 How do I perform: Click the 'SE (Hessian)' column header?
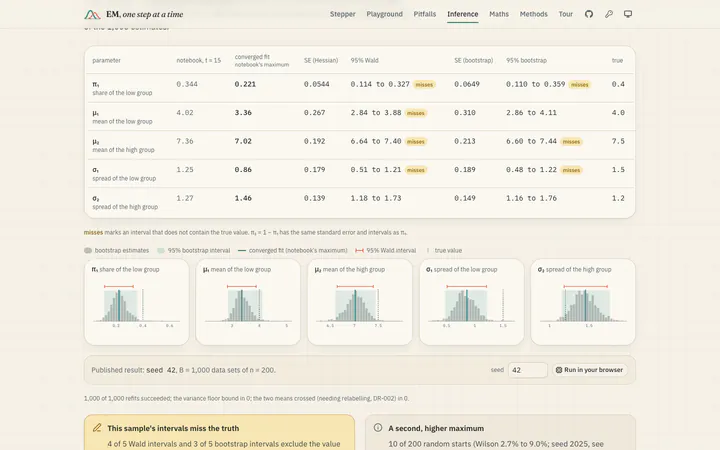pos(321,61)
